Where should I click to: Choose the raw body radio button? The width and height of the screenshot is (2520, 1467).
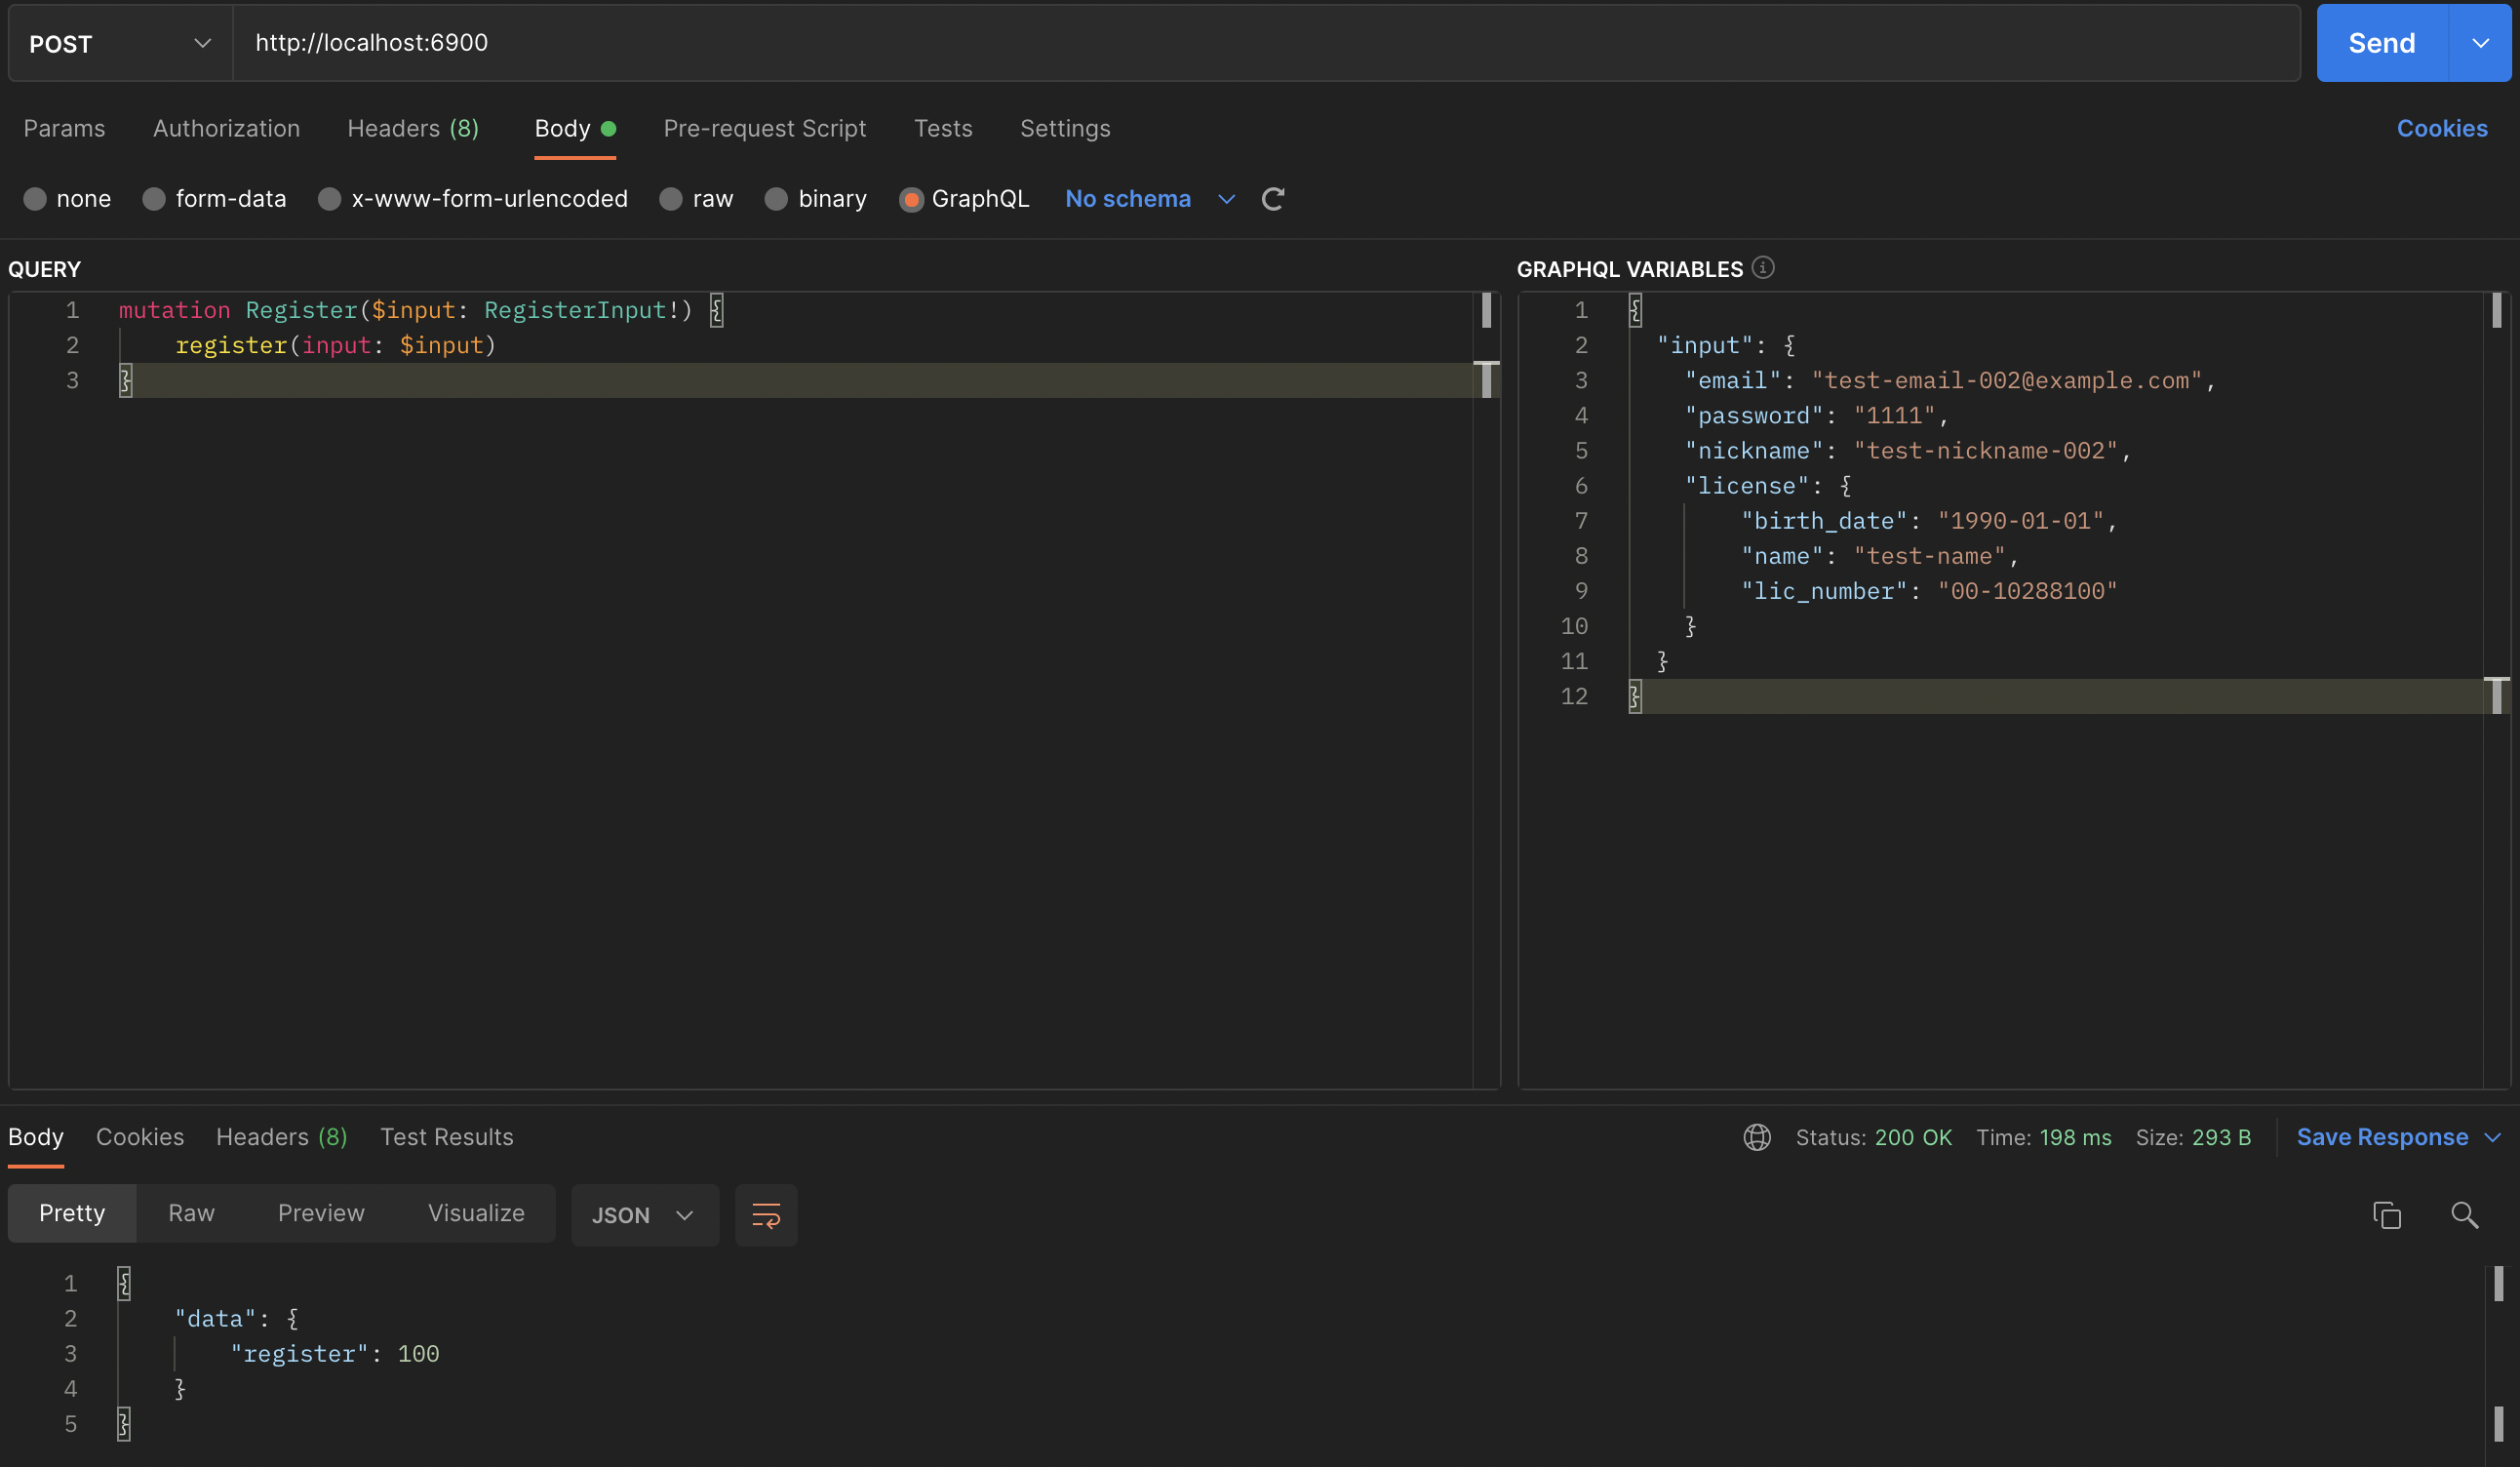coord(671,199)
